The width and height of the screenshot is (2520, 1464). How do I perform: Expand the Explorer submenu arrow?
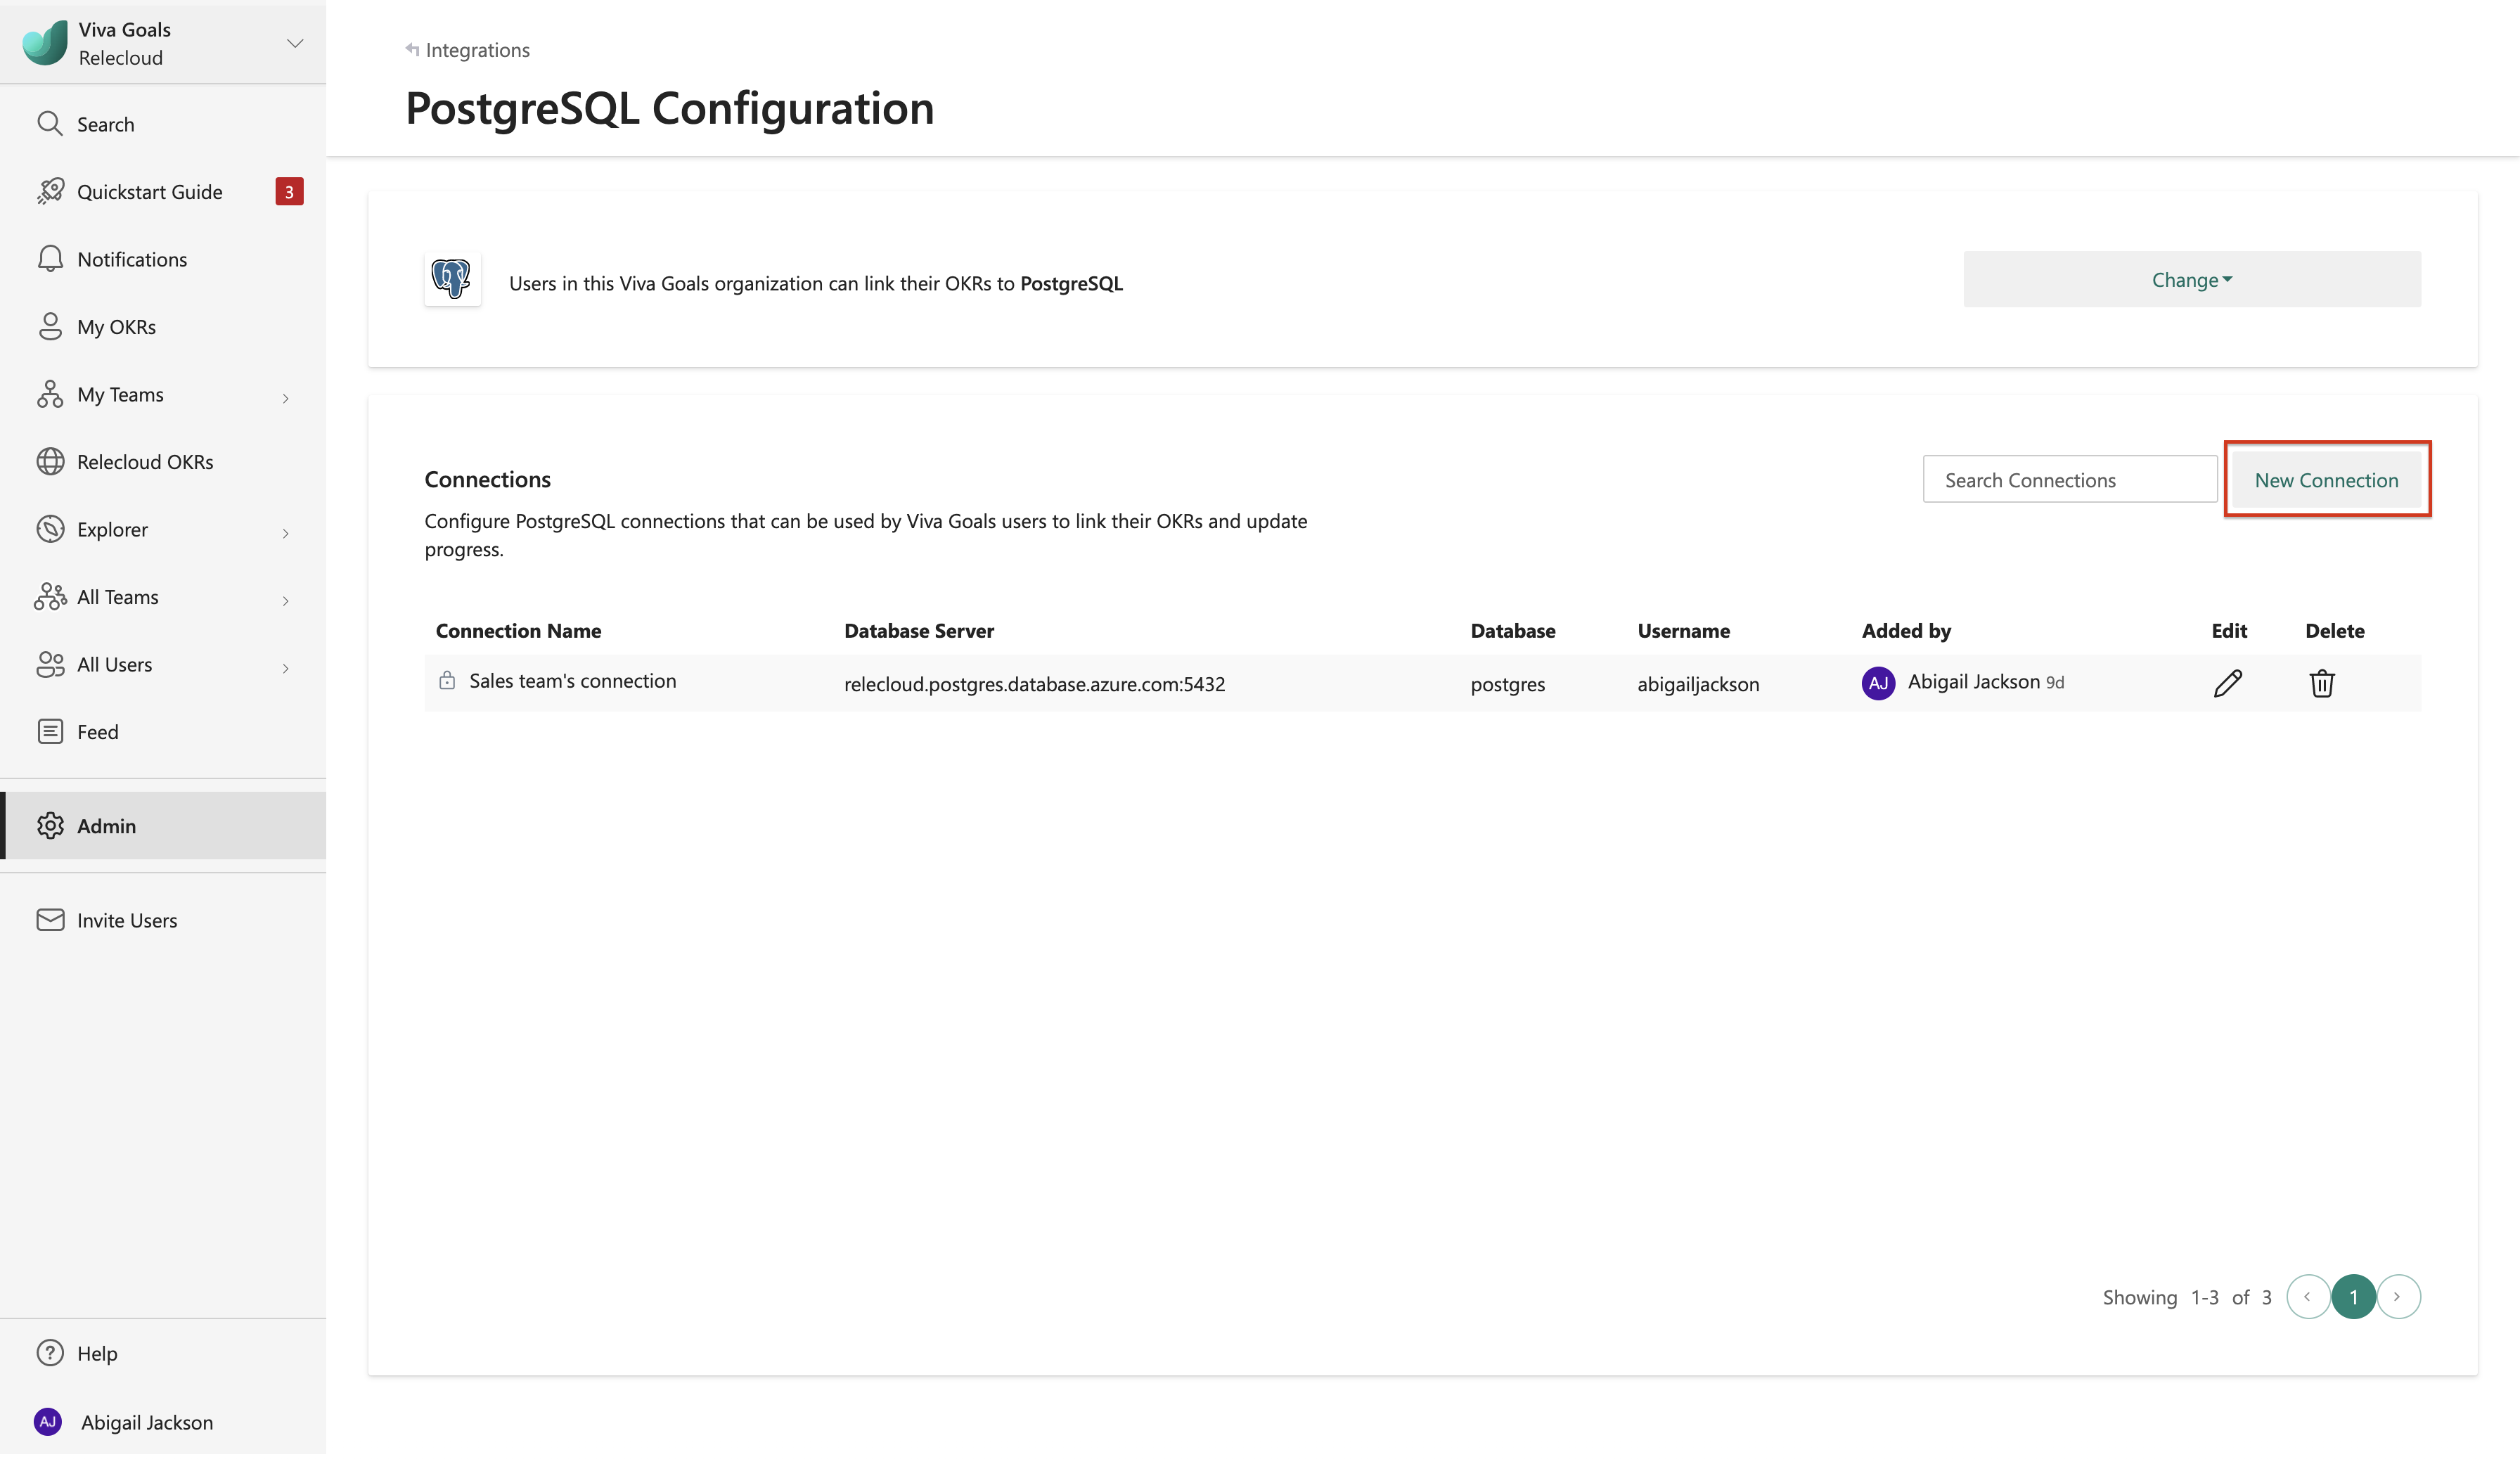click(286, 533)
